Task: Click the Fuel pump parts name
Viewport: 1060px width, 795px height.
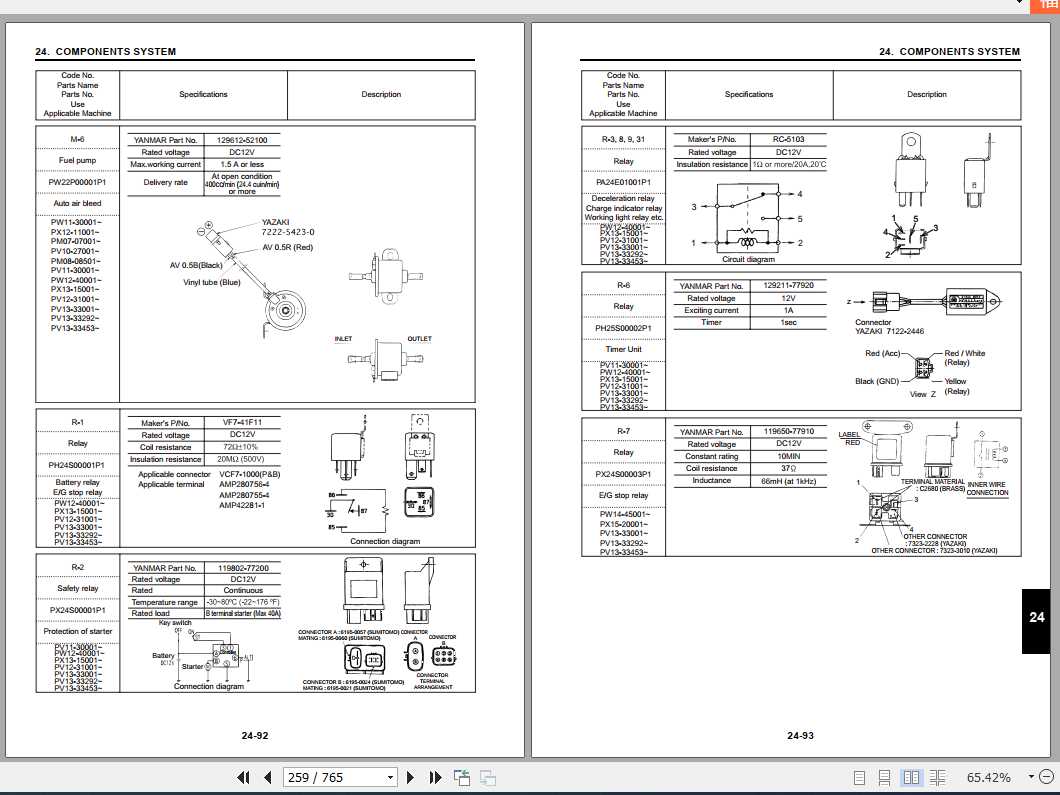Action: coord(78,160)
